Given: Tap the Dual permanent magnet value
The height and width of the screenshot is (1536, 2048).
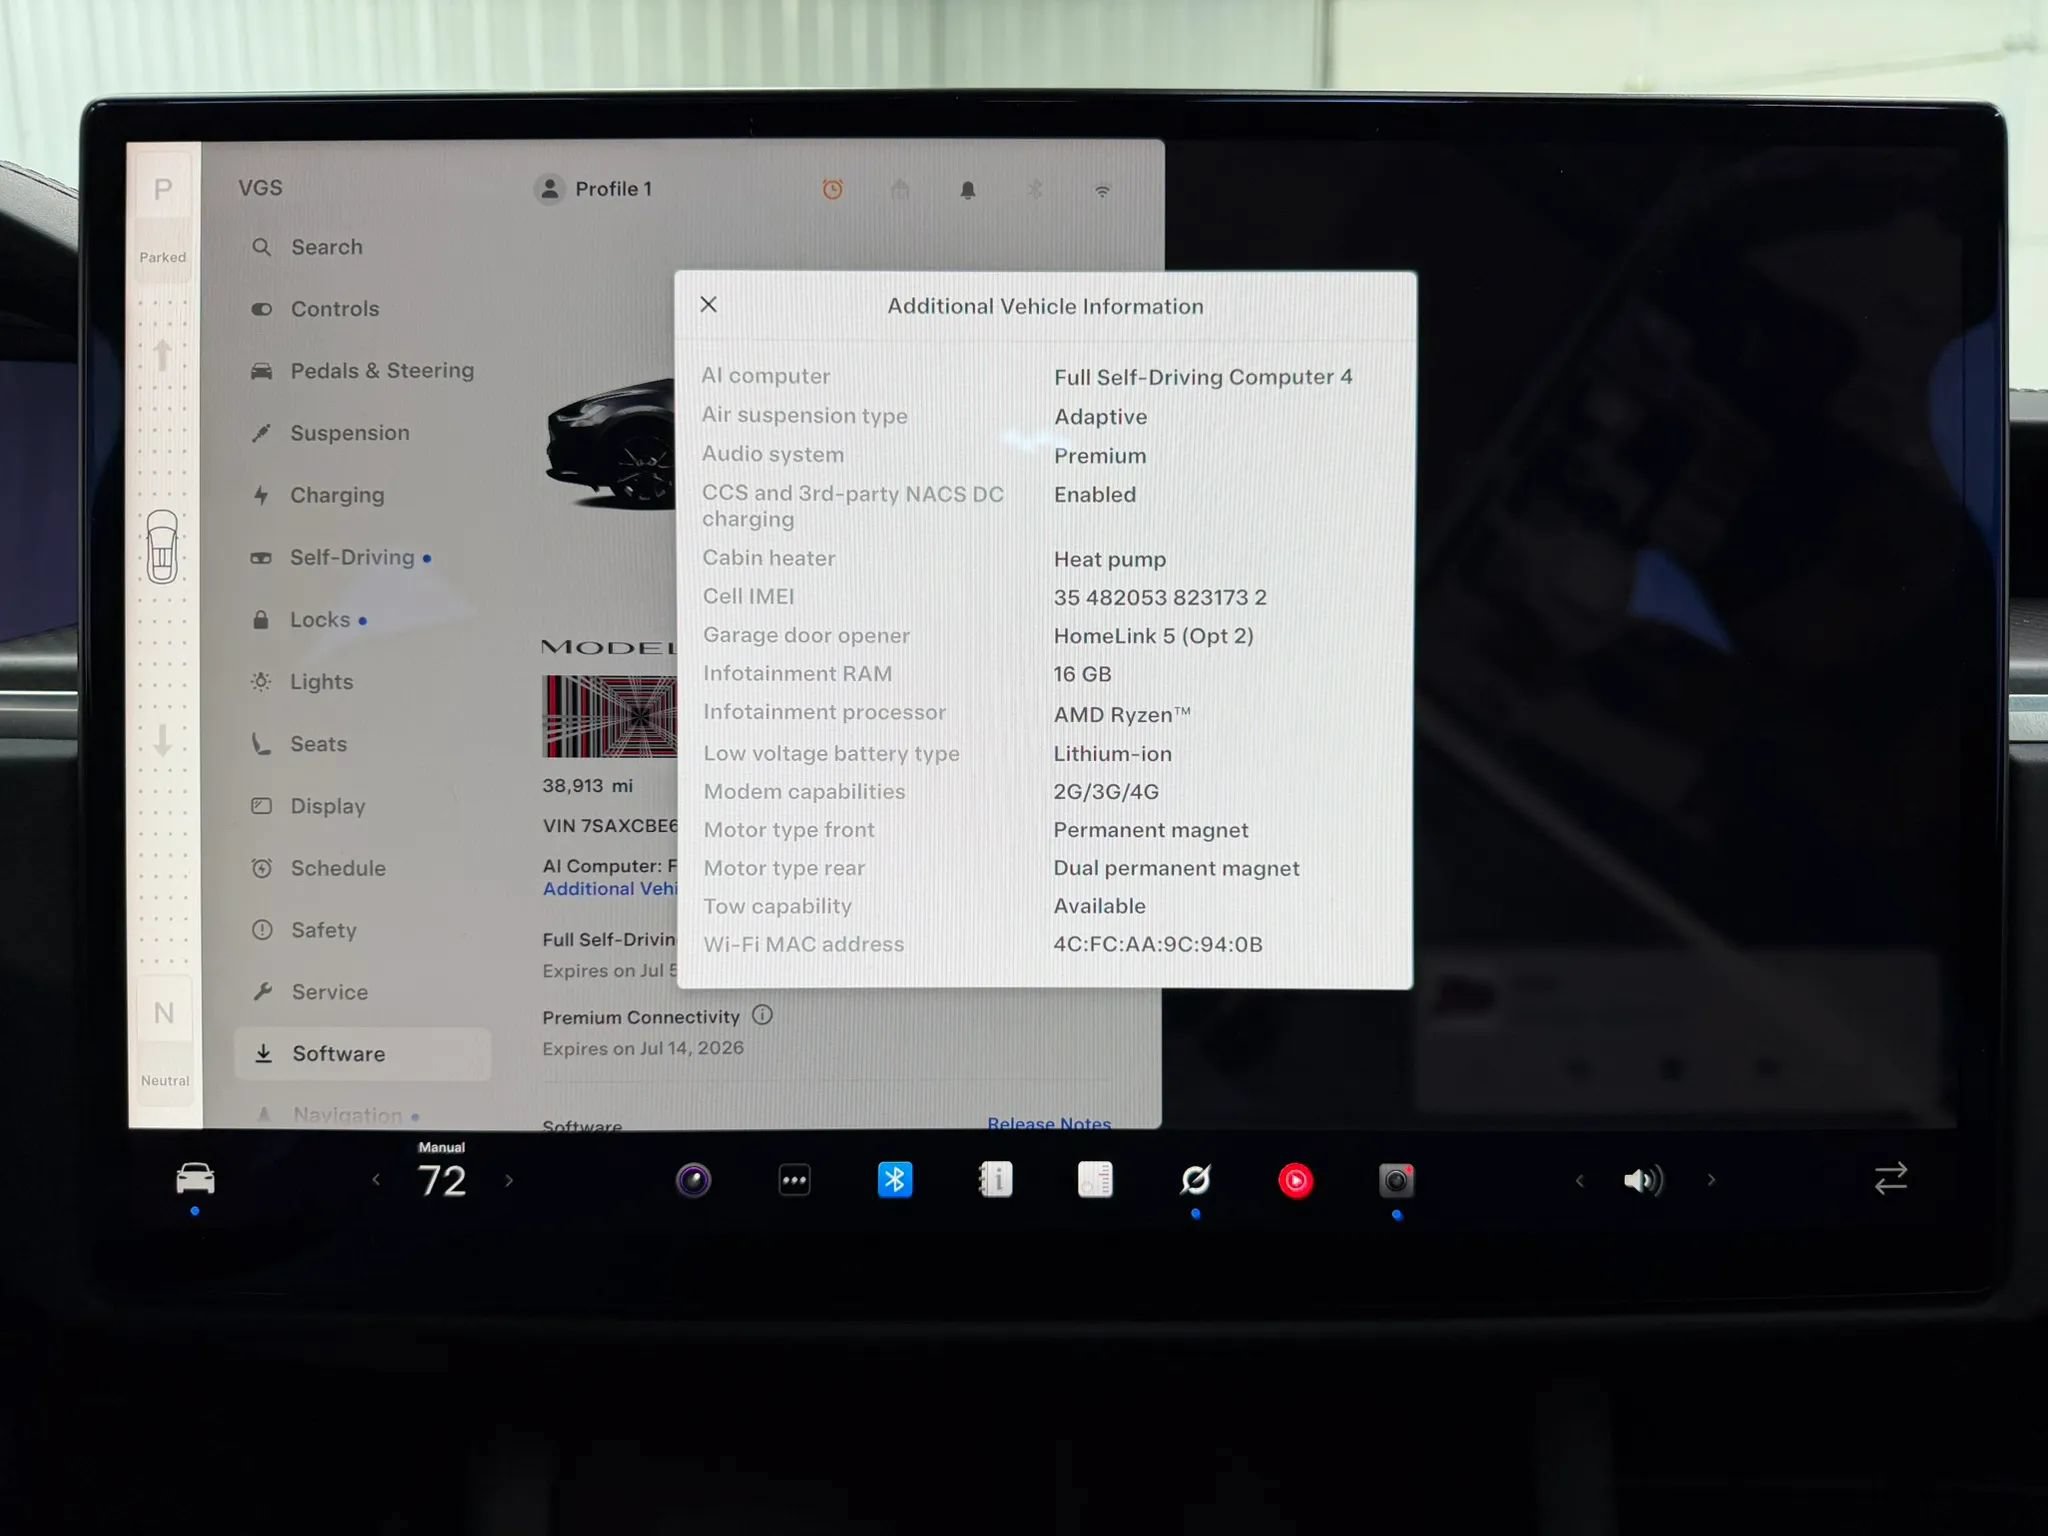Looking at the screenshot, I should click(1176, 868).
